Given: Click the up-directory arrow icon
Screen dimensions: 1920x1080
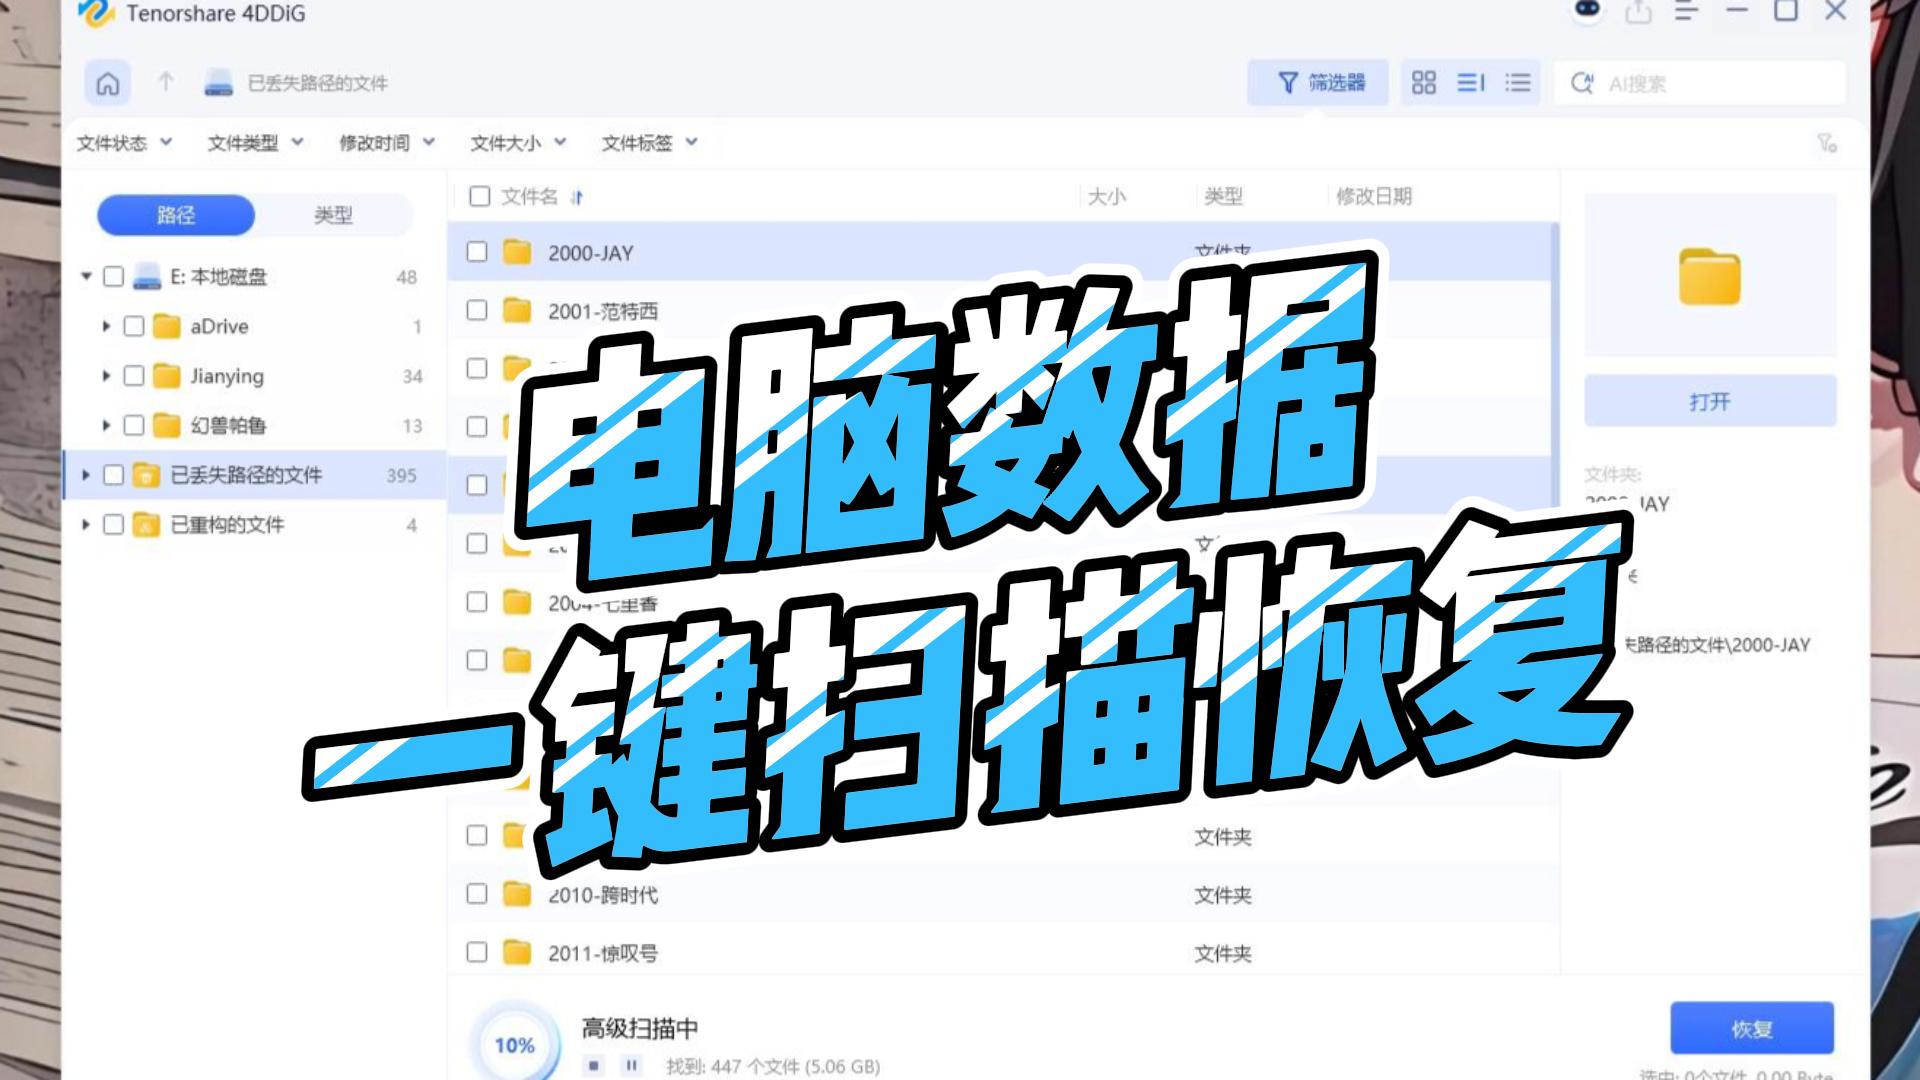Looking at the screenshot, I should click(166, 83).
